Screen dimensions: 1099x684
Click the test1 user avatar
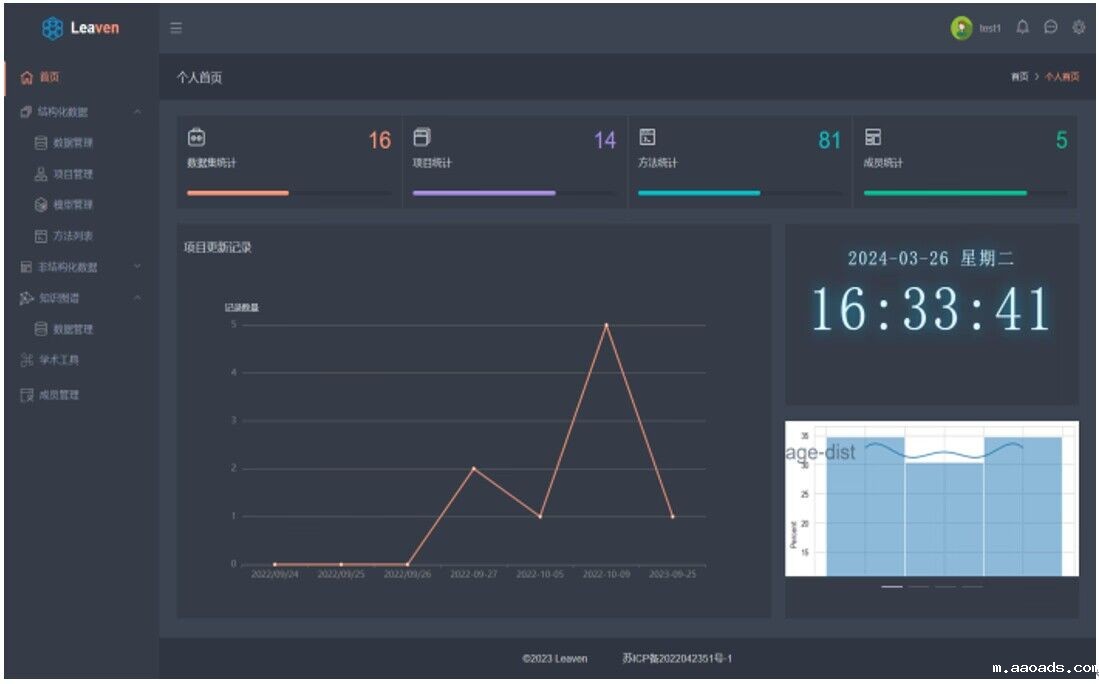tap(961, 28)
